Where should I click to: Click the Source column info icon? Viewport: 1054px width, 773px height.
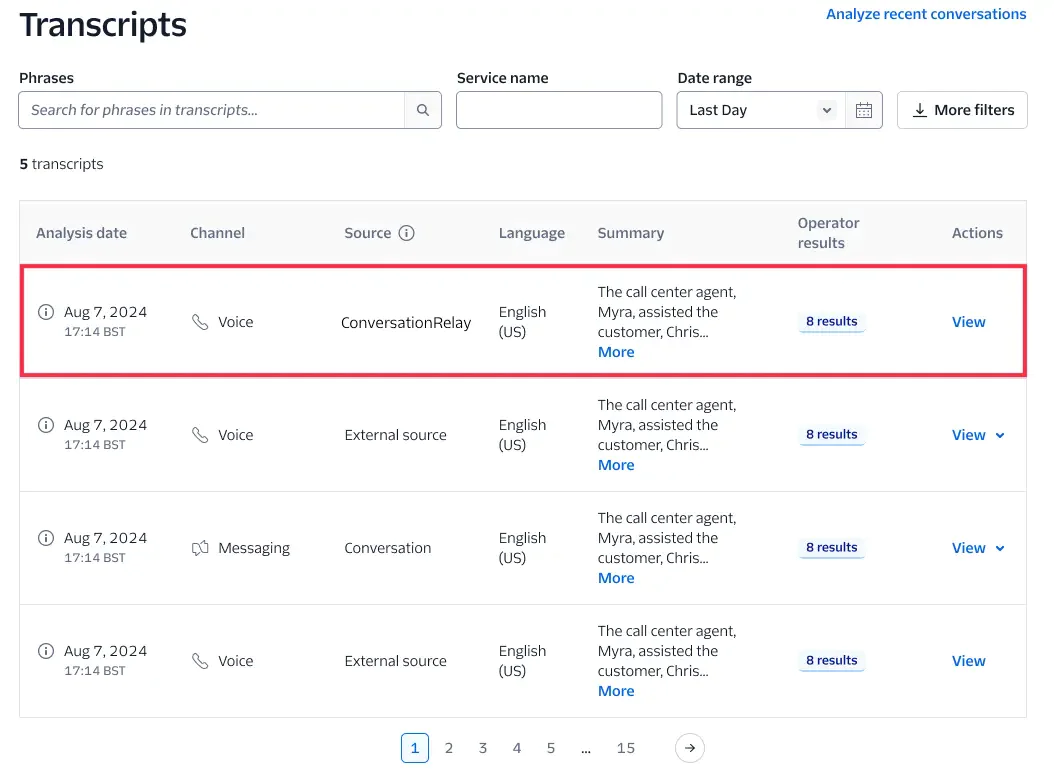click(406, 233)
